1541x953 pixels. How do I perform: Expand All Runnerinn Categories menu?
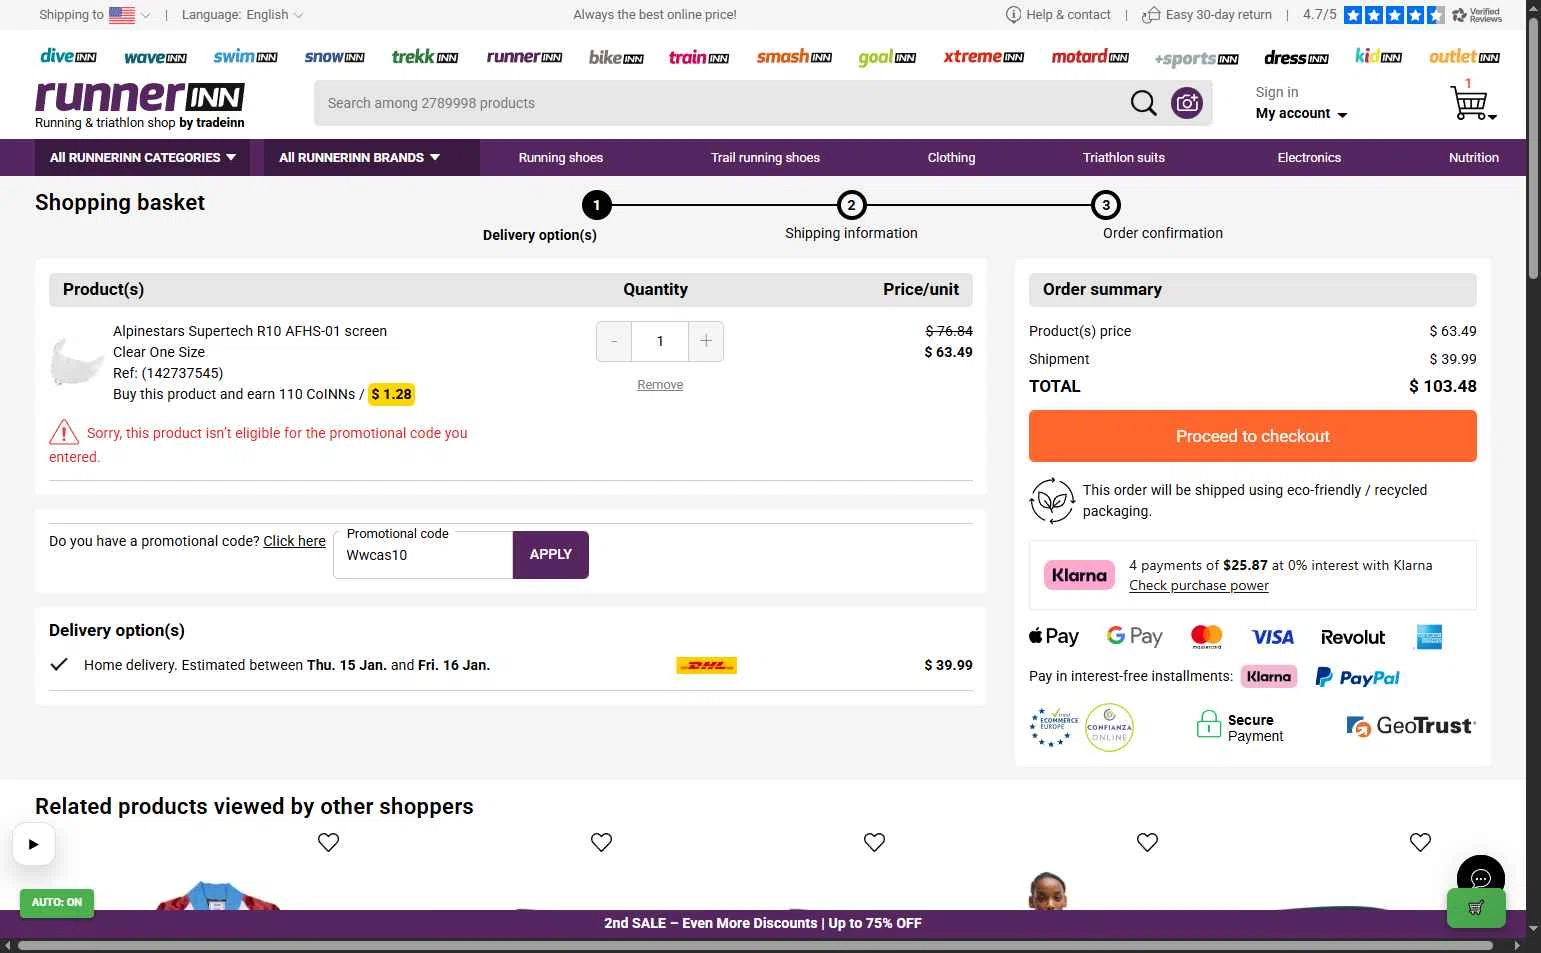tap(143, 158)
